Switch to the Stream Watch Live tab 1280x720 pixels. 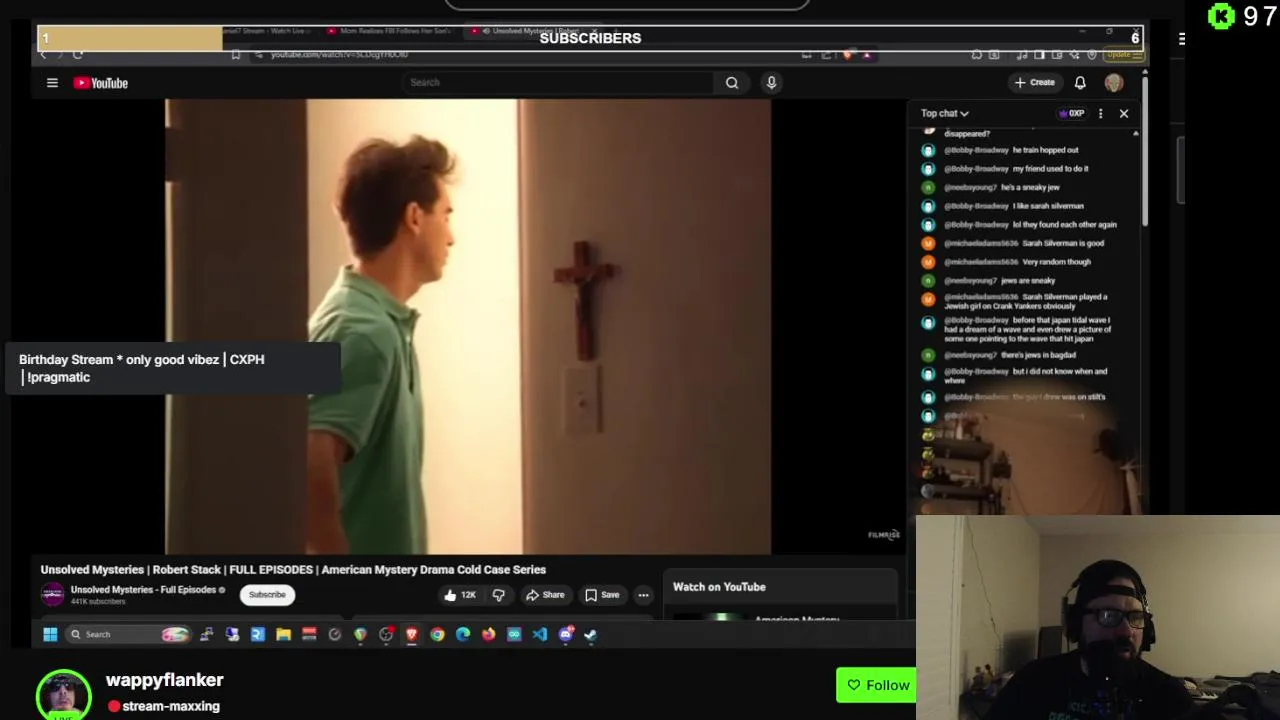pyautogui.click(x=268, y=31)
